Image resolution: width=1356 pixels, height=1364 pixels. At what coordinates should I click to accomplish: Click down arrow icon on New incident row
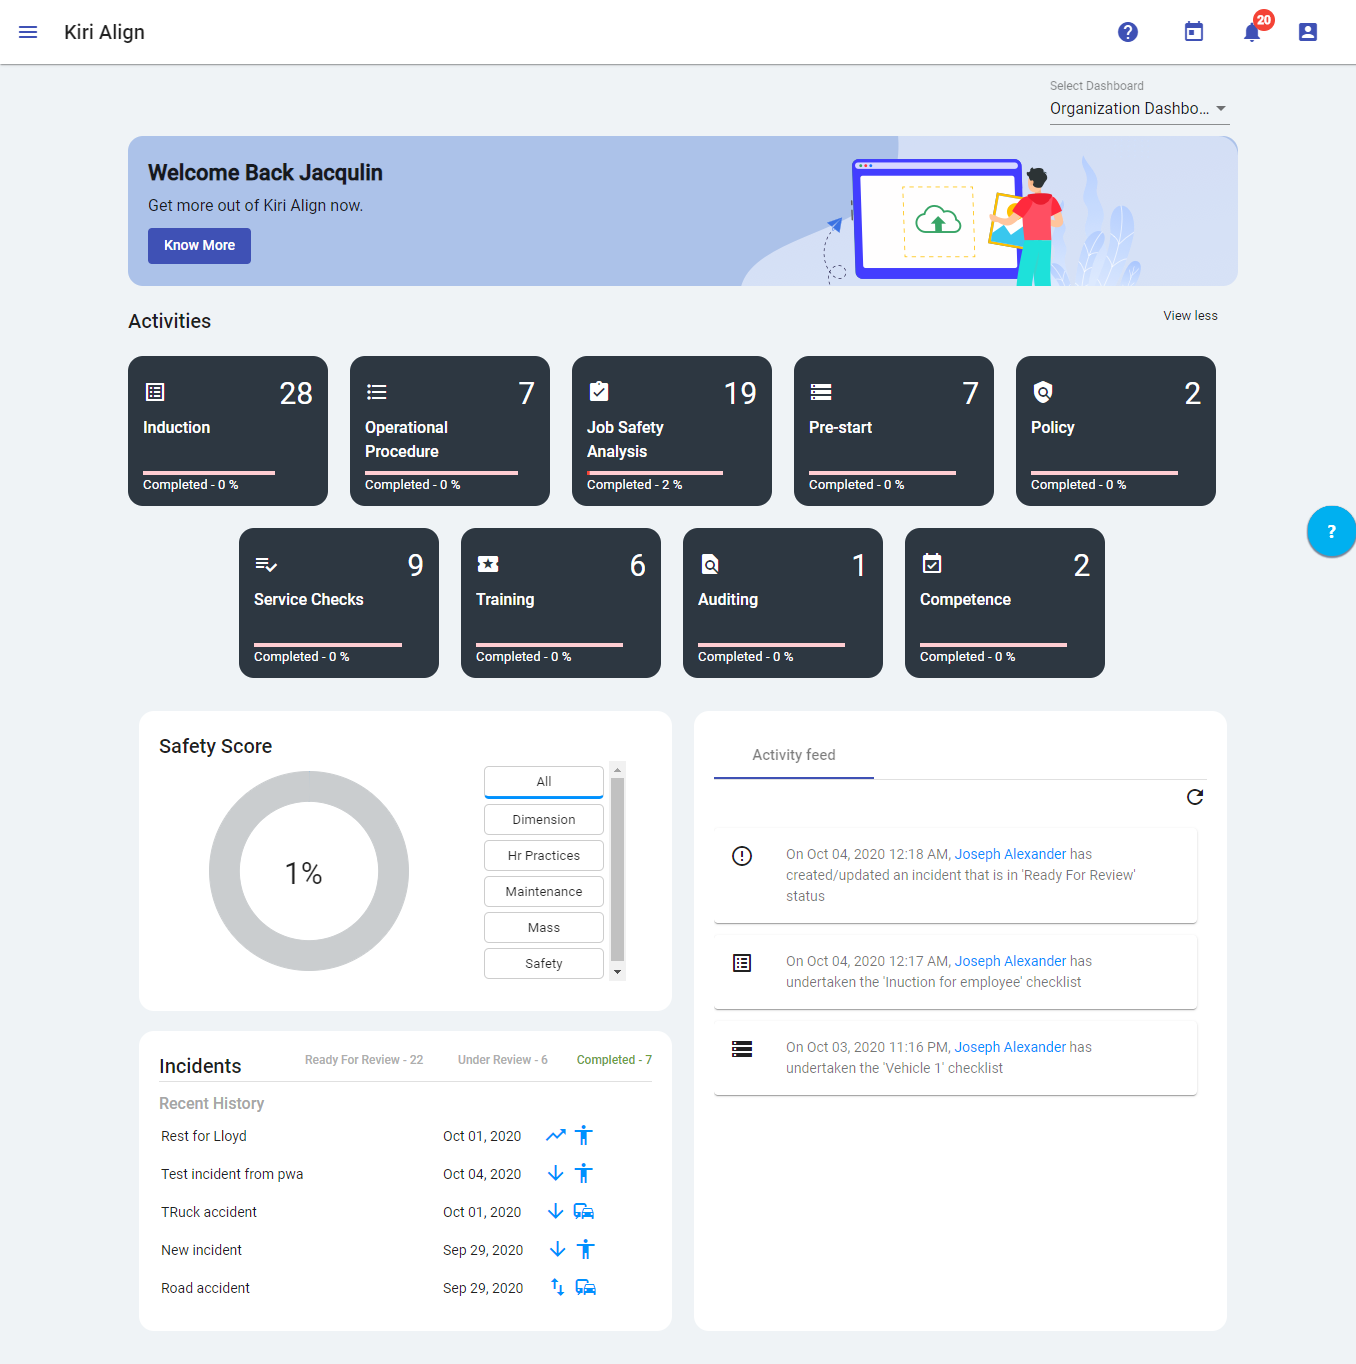pos(558,1249)
